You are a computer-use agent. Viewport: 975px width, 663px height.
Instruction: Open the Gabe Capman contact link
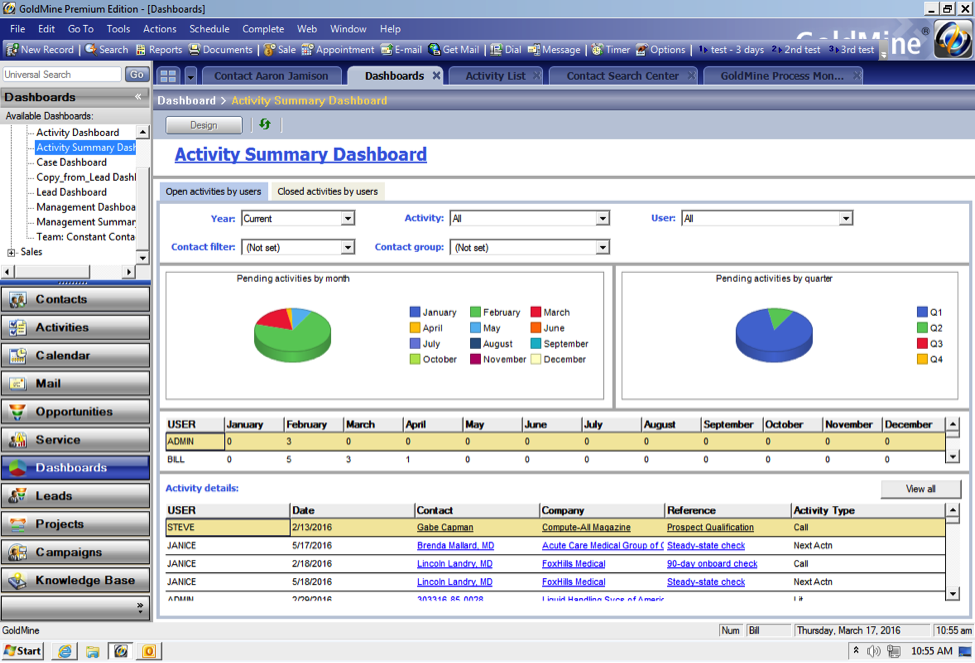[445, 527]
